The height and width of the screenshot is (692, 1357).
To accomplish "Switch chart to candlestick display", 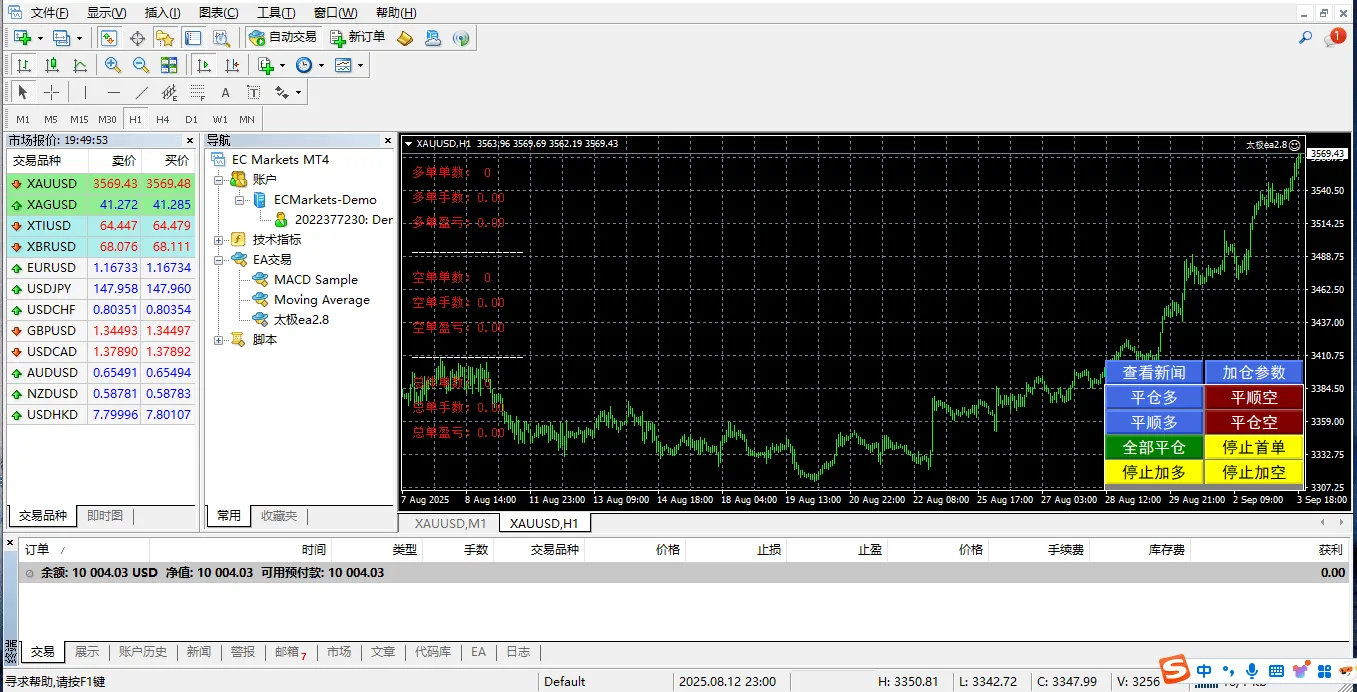I will tap(52, 65).
